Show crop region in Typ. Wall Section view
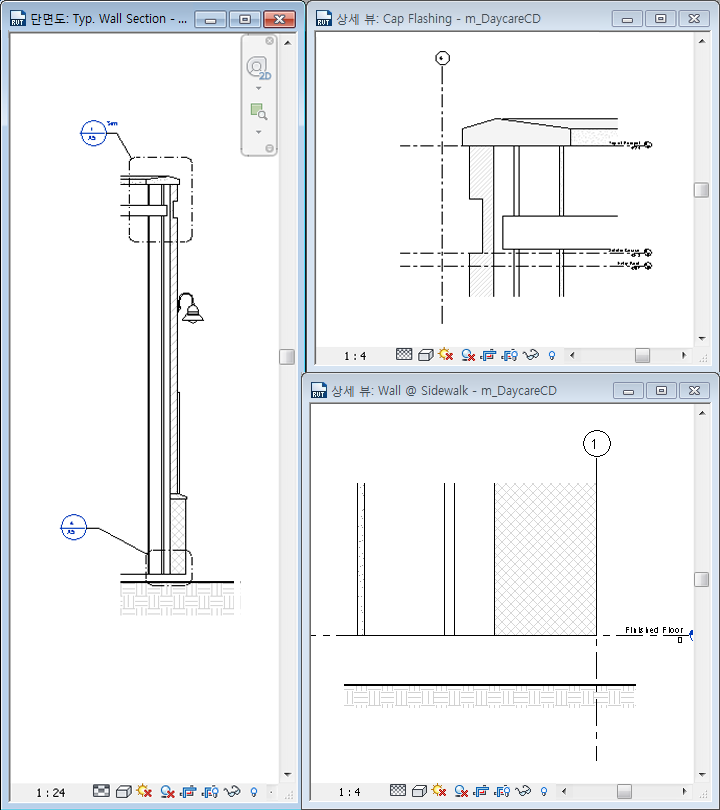 click(210, 791)
